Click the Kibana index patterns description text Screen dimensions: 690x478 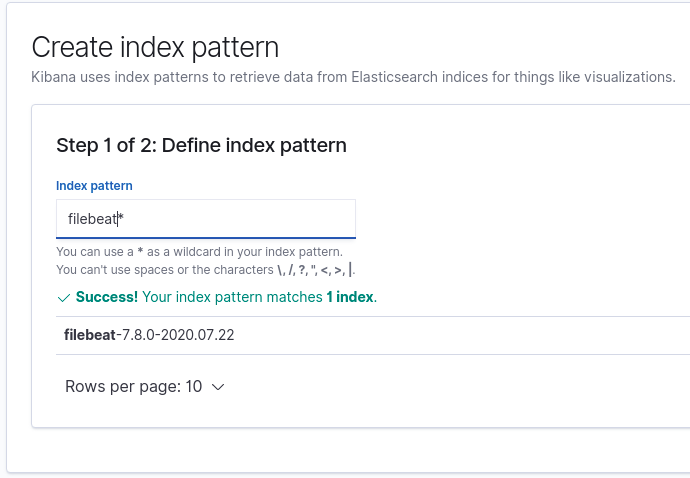point(353,77)
